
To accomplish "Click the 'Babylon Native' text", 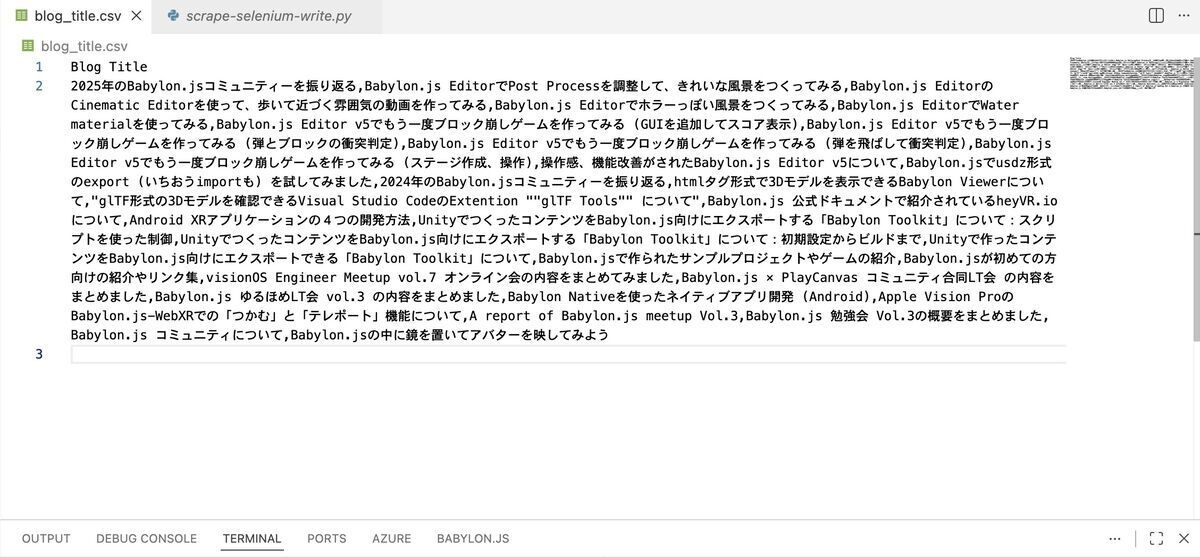I will click(x=562, y=297).
